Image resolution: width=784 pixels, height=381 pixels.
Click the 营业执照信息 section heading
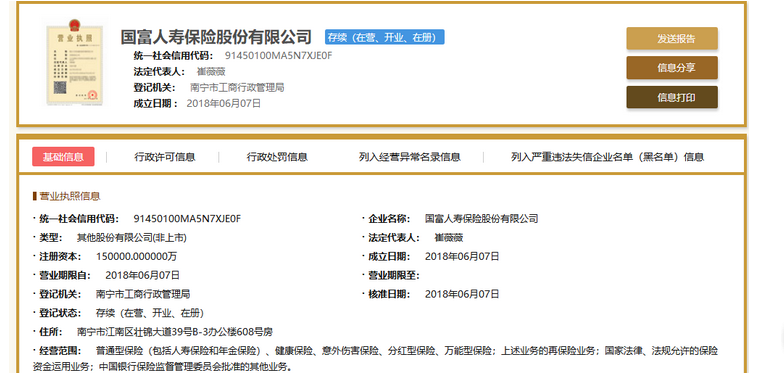[x=69, y=196]
